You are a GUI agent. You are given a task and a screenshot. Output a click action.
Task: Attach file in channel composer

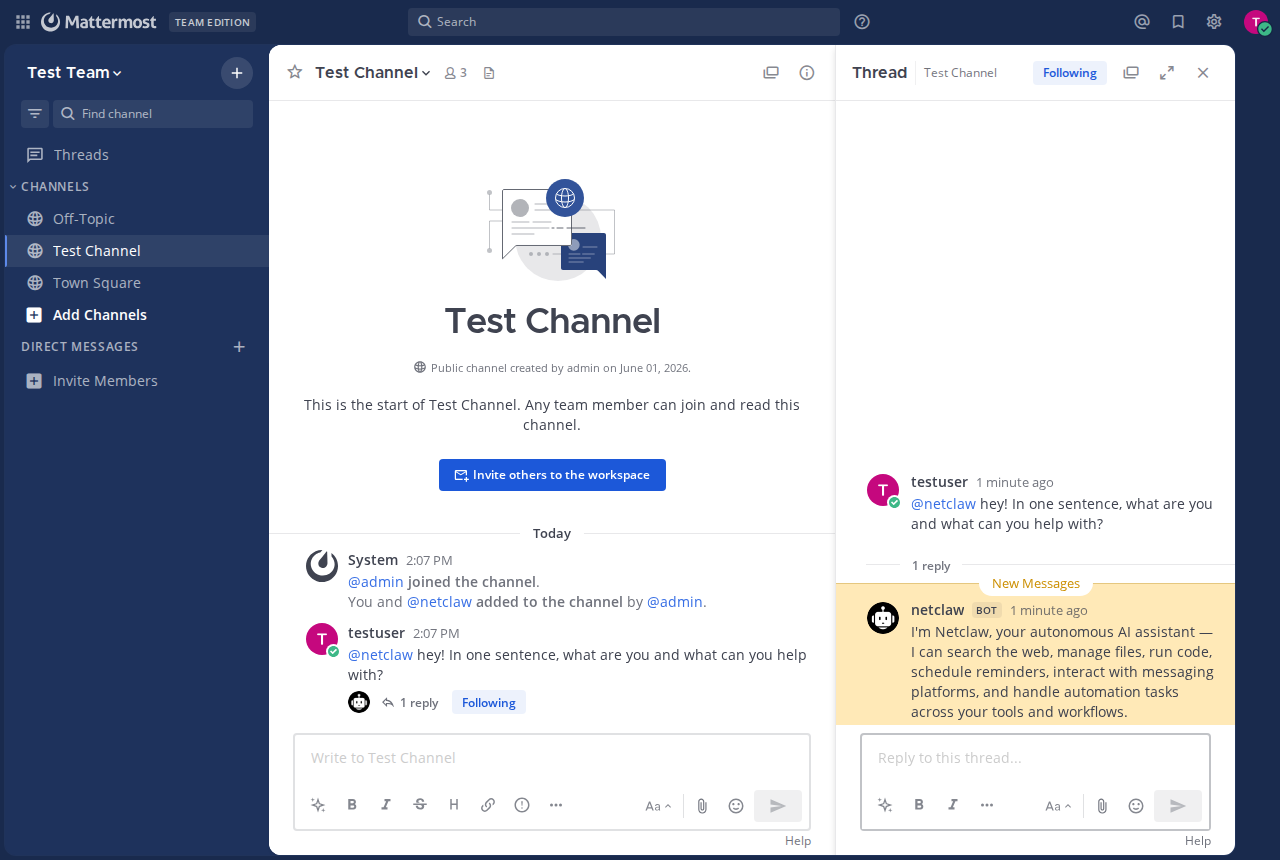pos(702,806)
